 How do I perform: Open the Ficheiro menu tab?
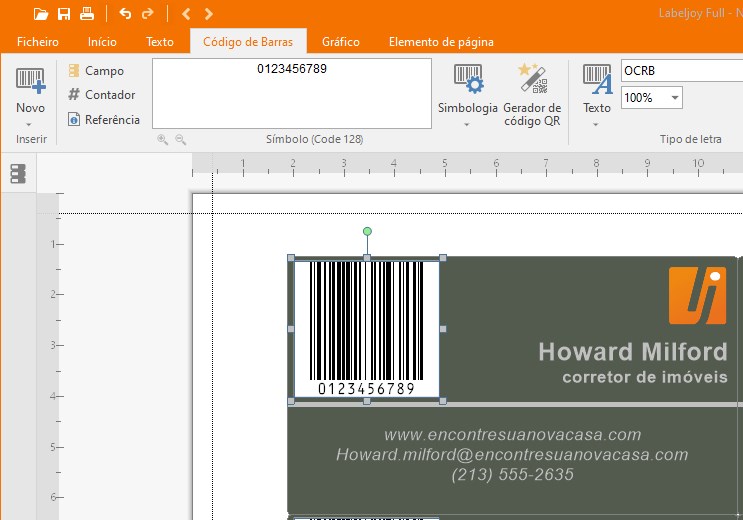click(x=38, y=42)
